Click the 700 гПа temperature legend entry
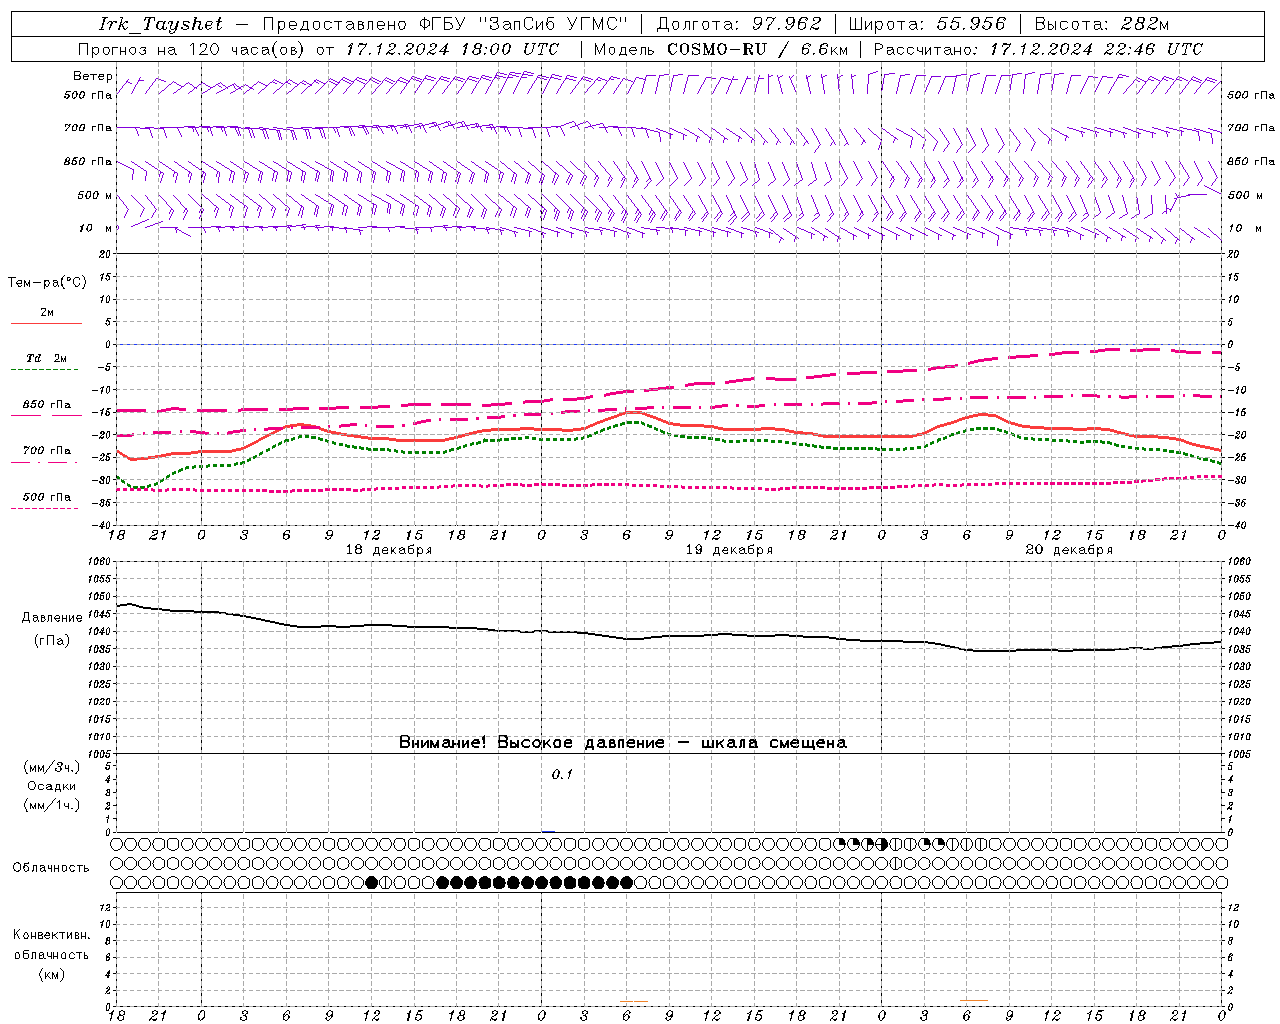The width and height of the screenshot is (1280, 1024). [x=47, y=451]
